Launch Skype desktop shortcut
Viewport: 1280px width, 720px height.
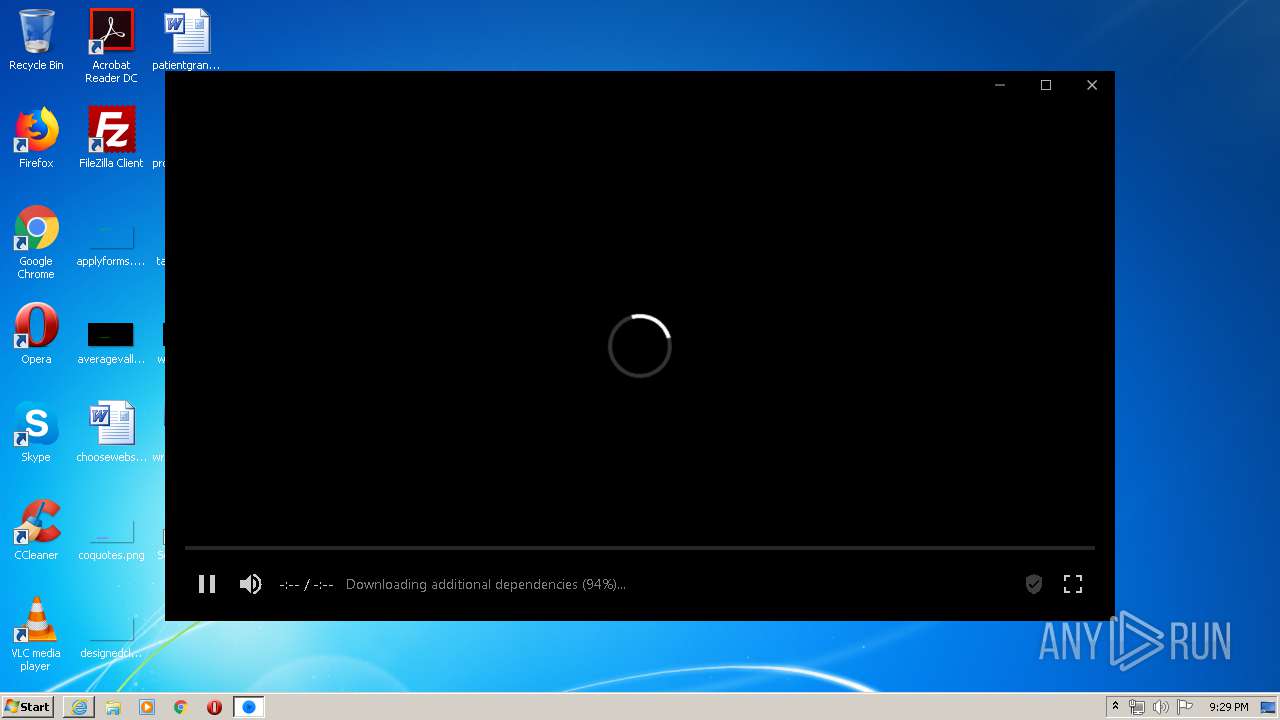pos(36,432)
